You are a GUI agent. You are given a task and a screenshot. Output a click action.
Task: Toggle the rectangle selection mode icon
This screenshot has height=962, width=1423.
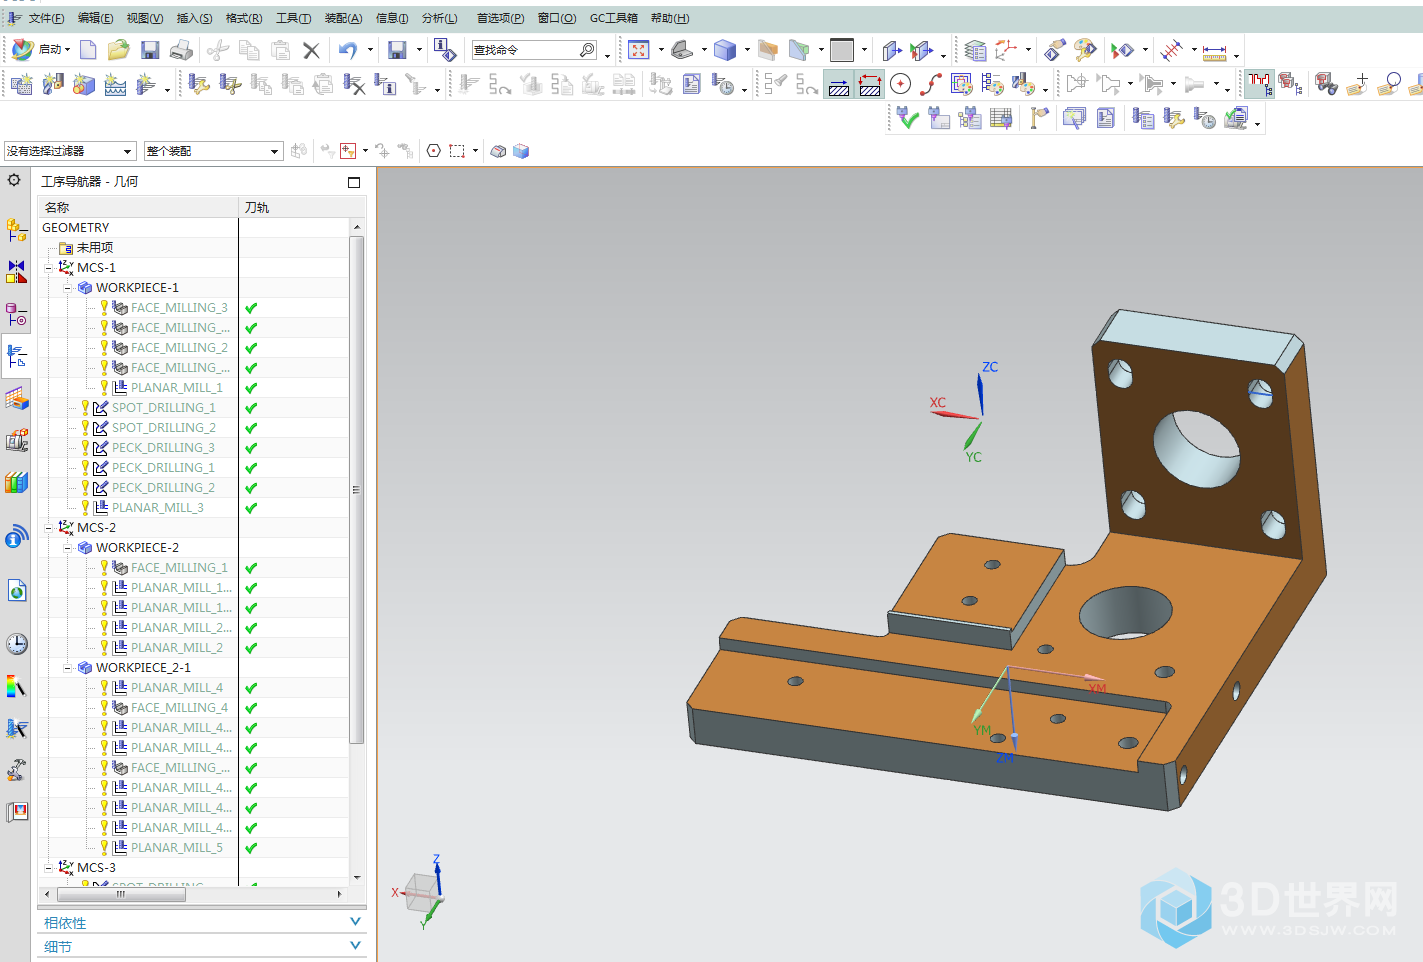[x=457, y=151]
